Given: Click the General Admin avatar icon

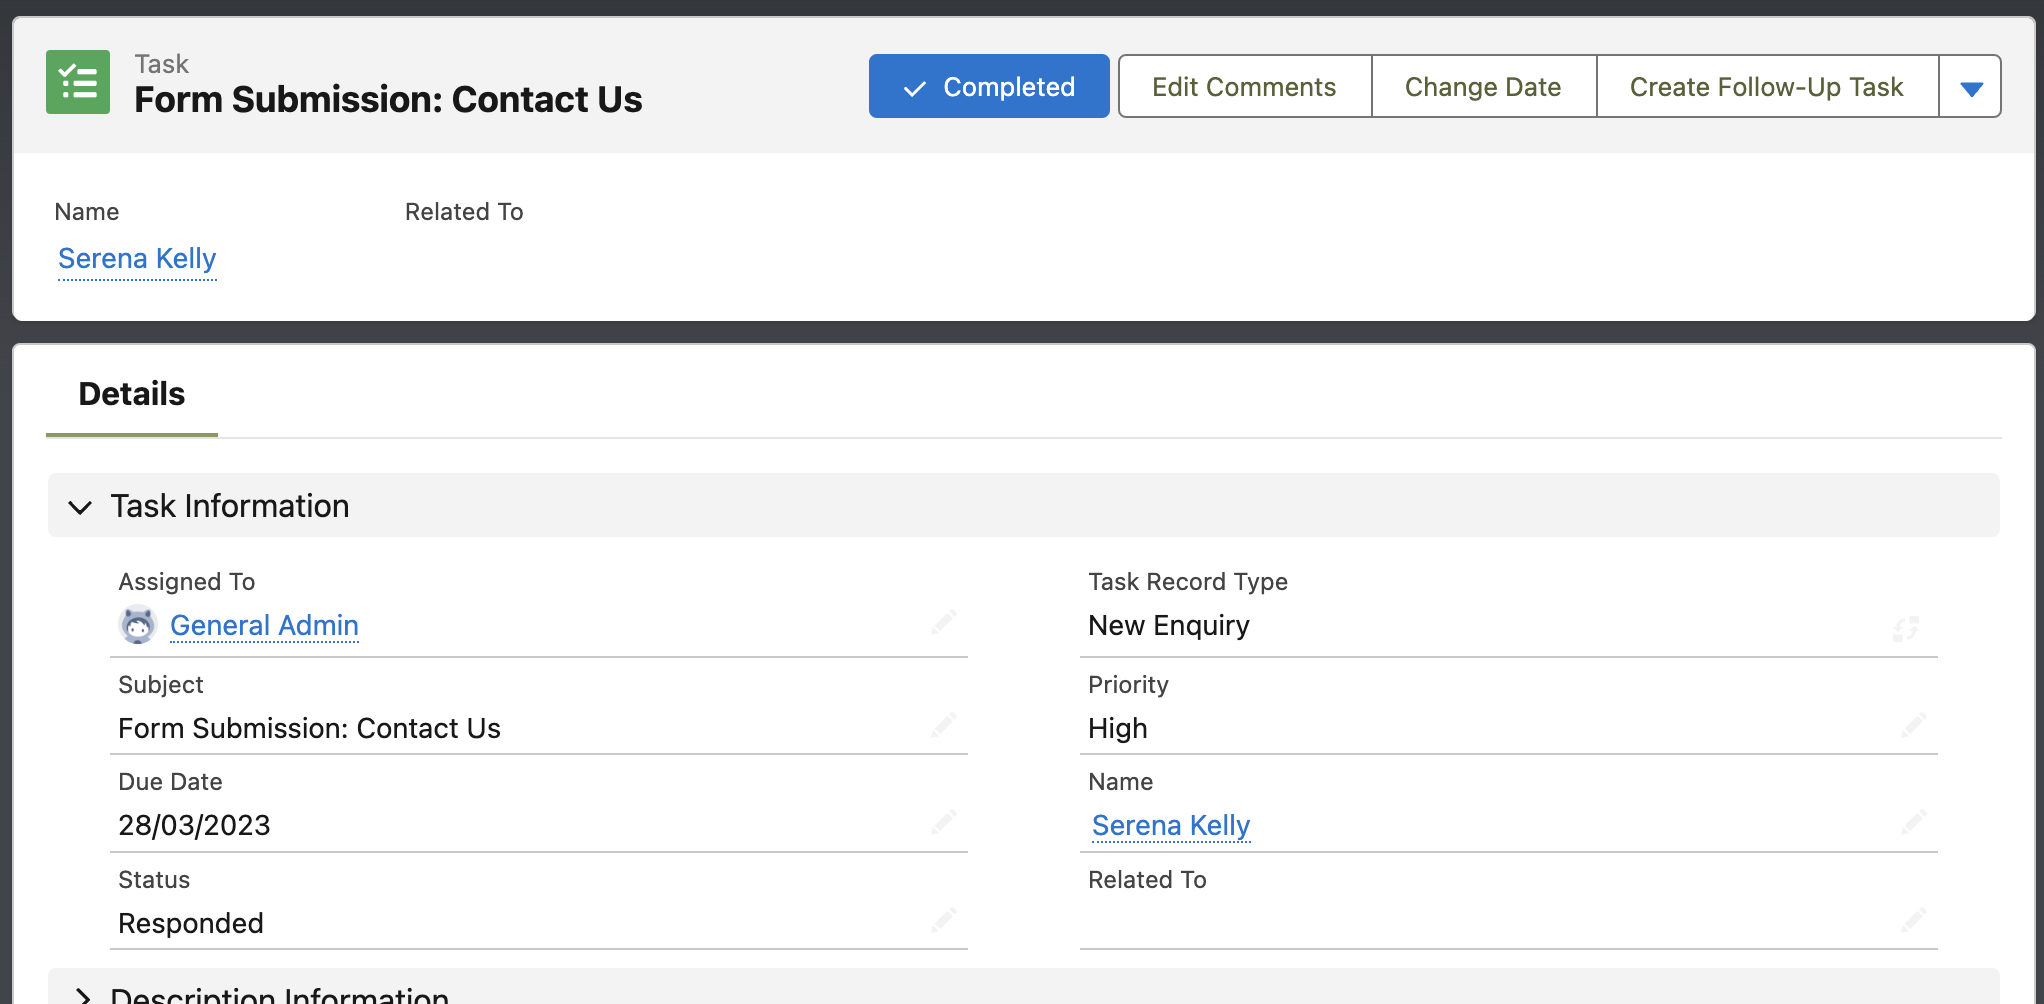Looking at the screenshot, I should point(138,625).
